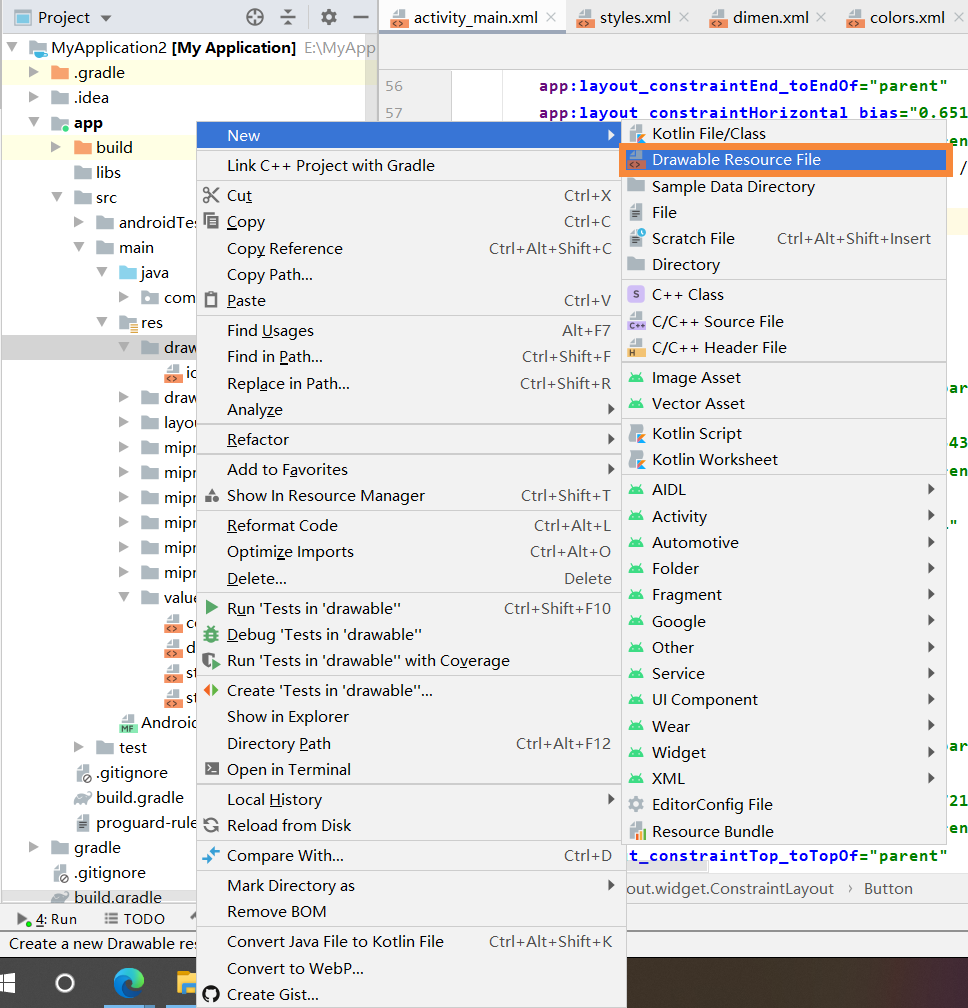Click the Kotlin File/Class icon
Image resolution: width=968 pixels, height=1008 pixels.
click(x=634, y=133)
